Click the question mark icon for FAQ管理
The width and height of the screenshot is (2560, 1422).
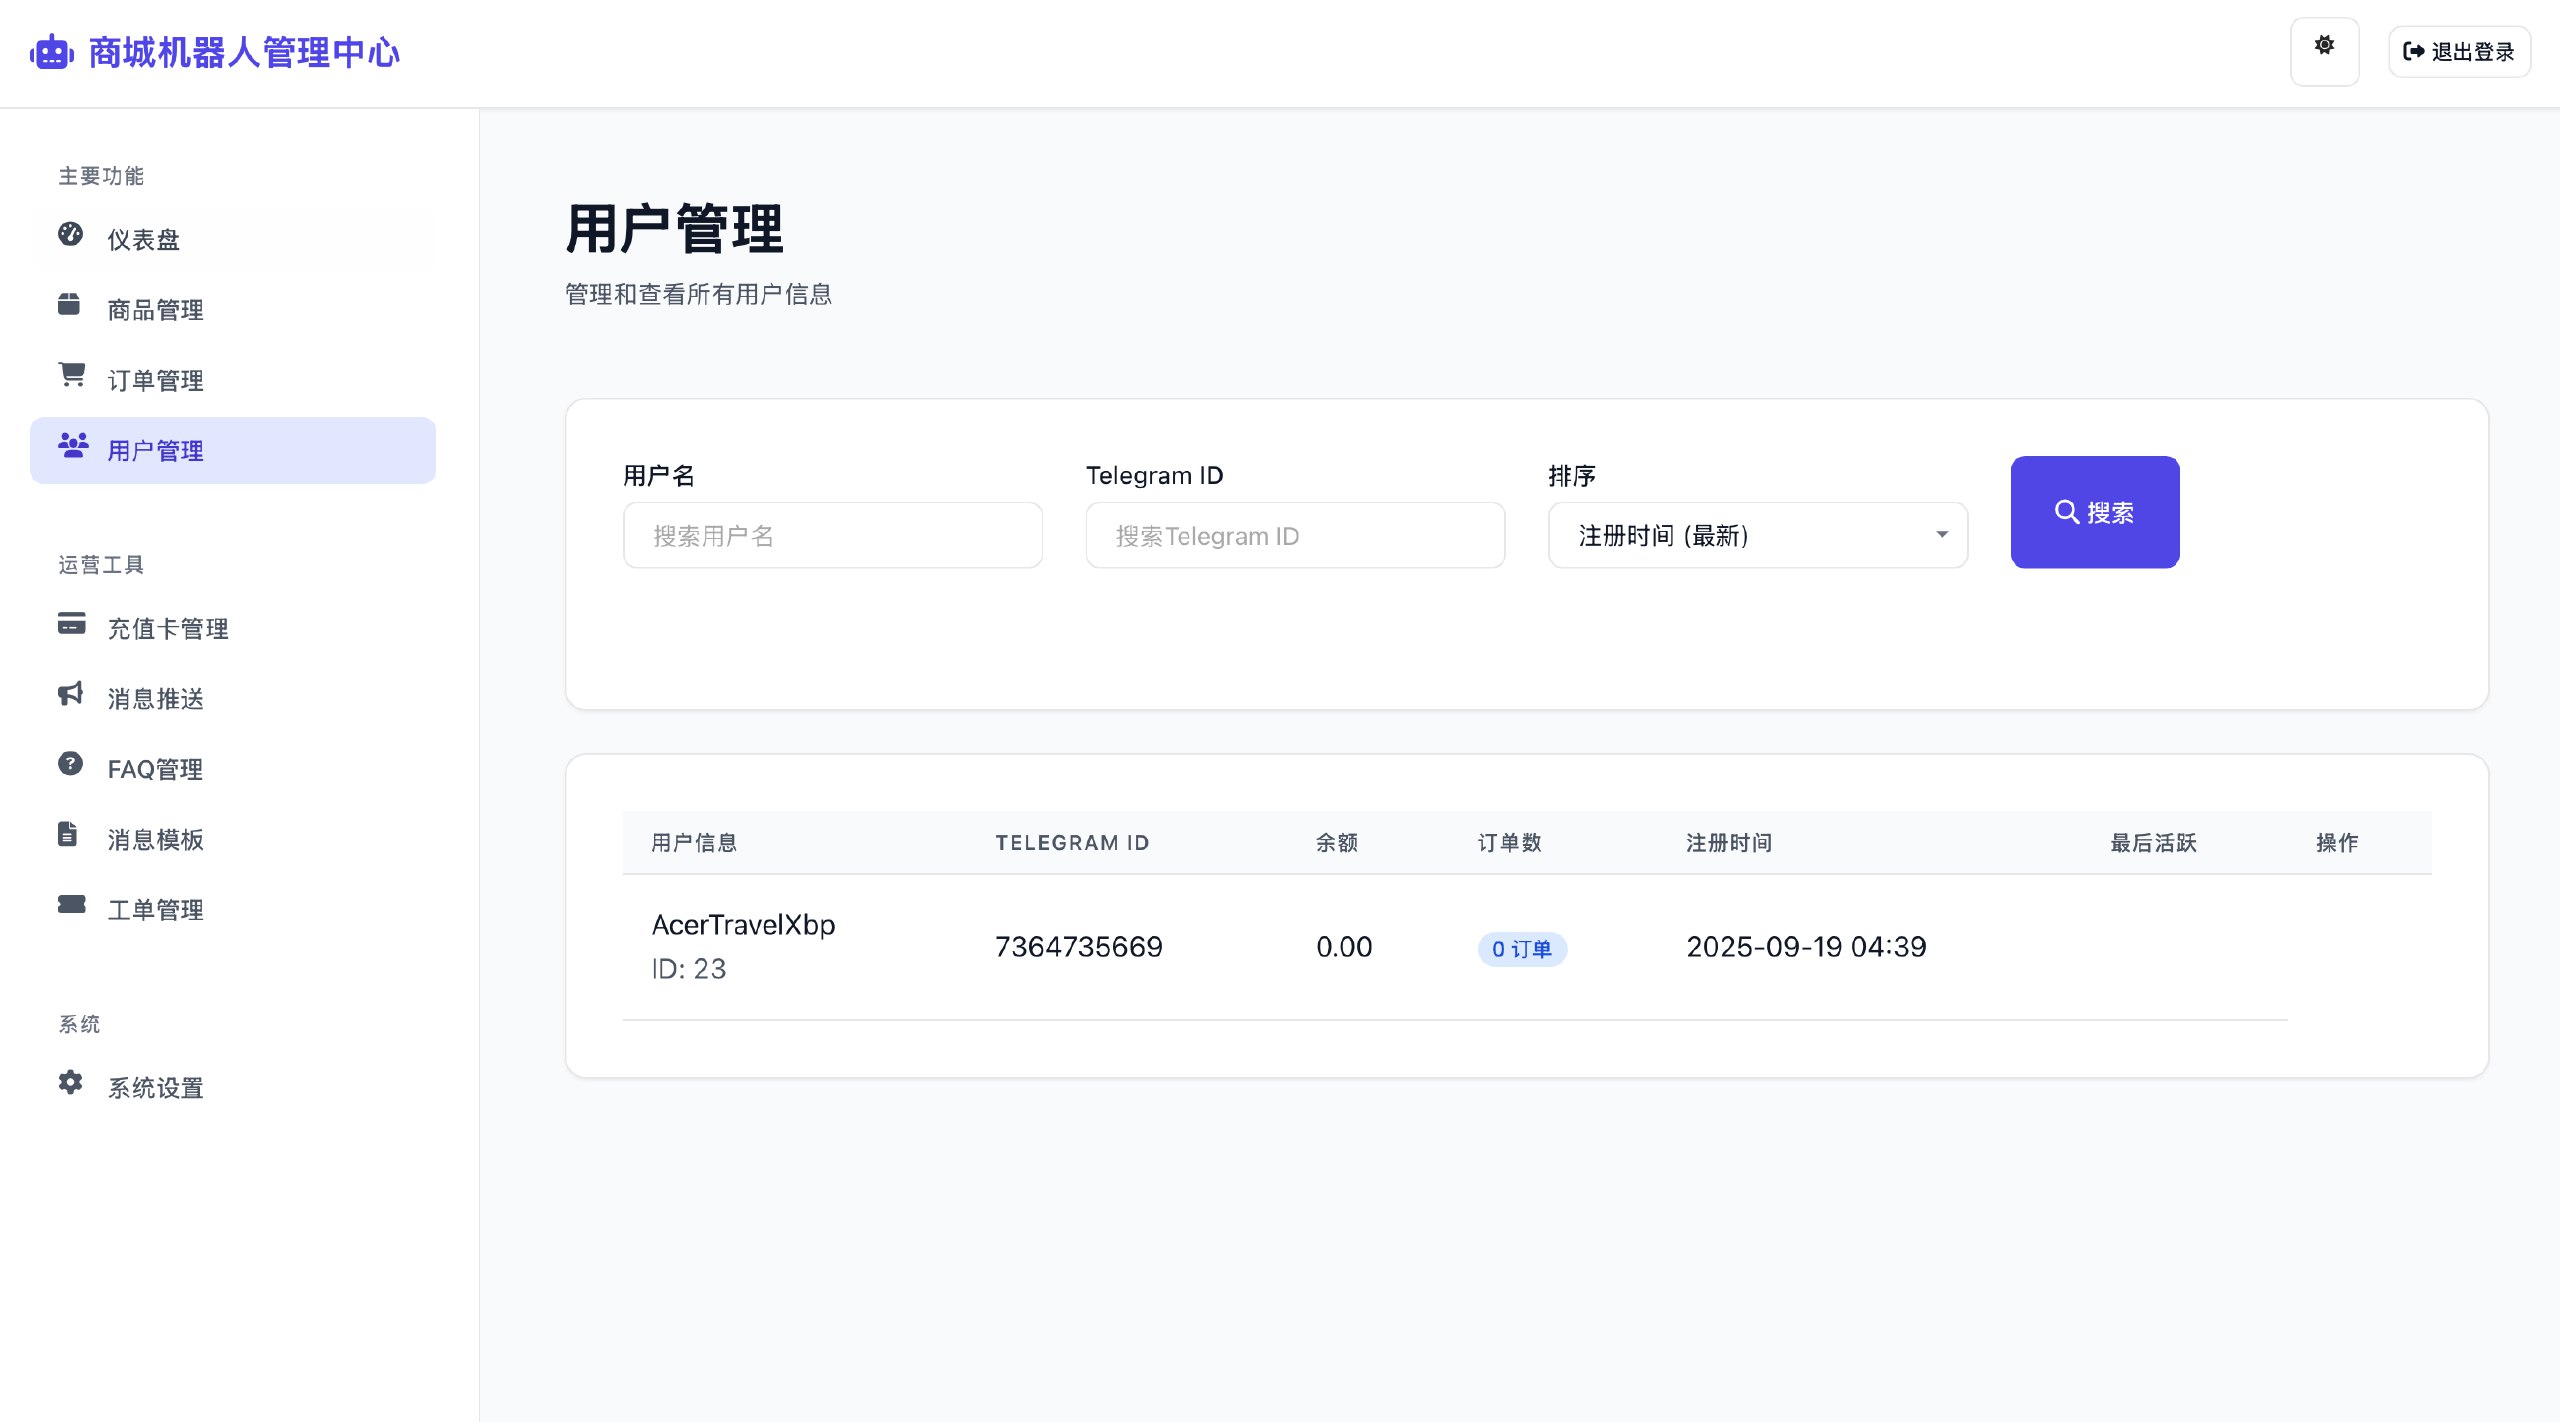[x=70, y=766]
